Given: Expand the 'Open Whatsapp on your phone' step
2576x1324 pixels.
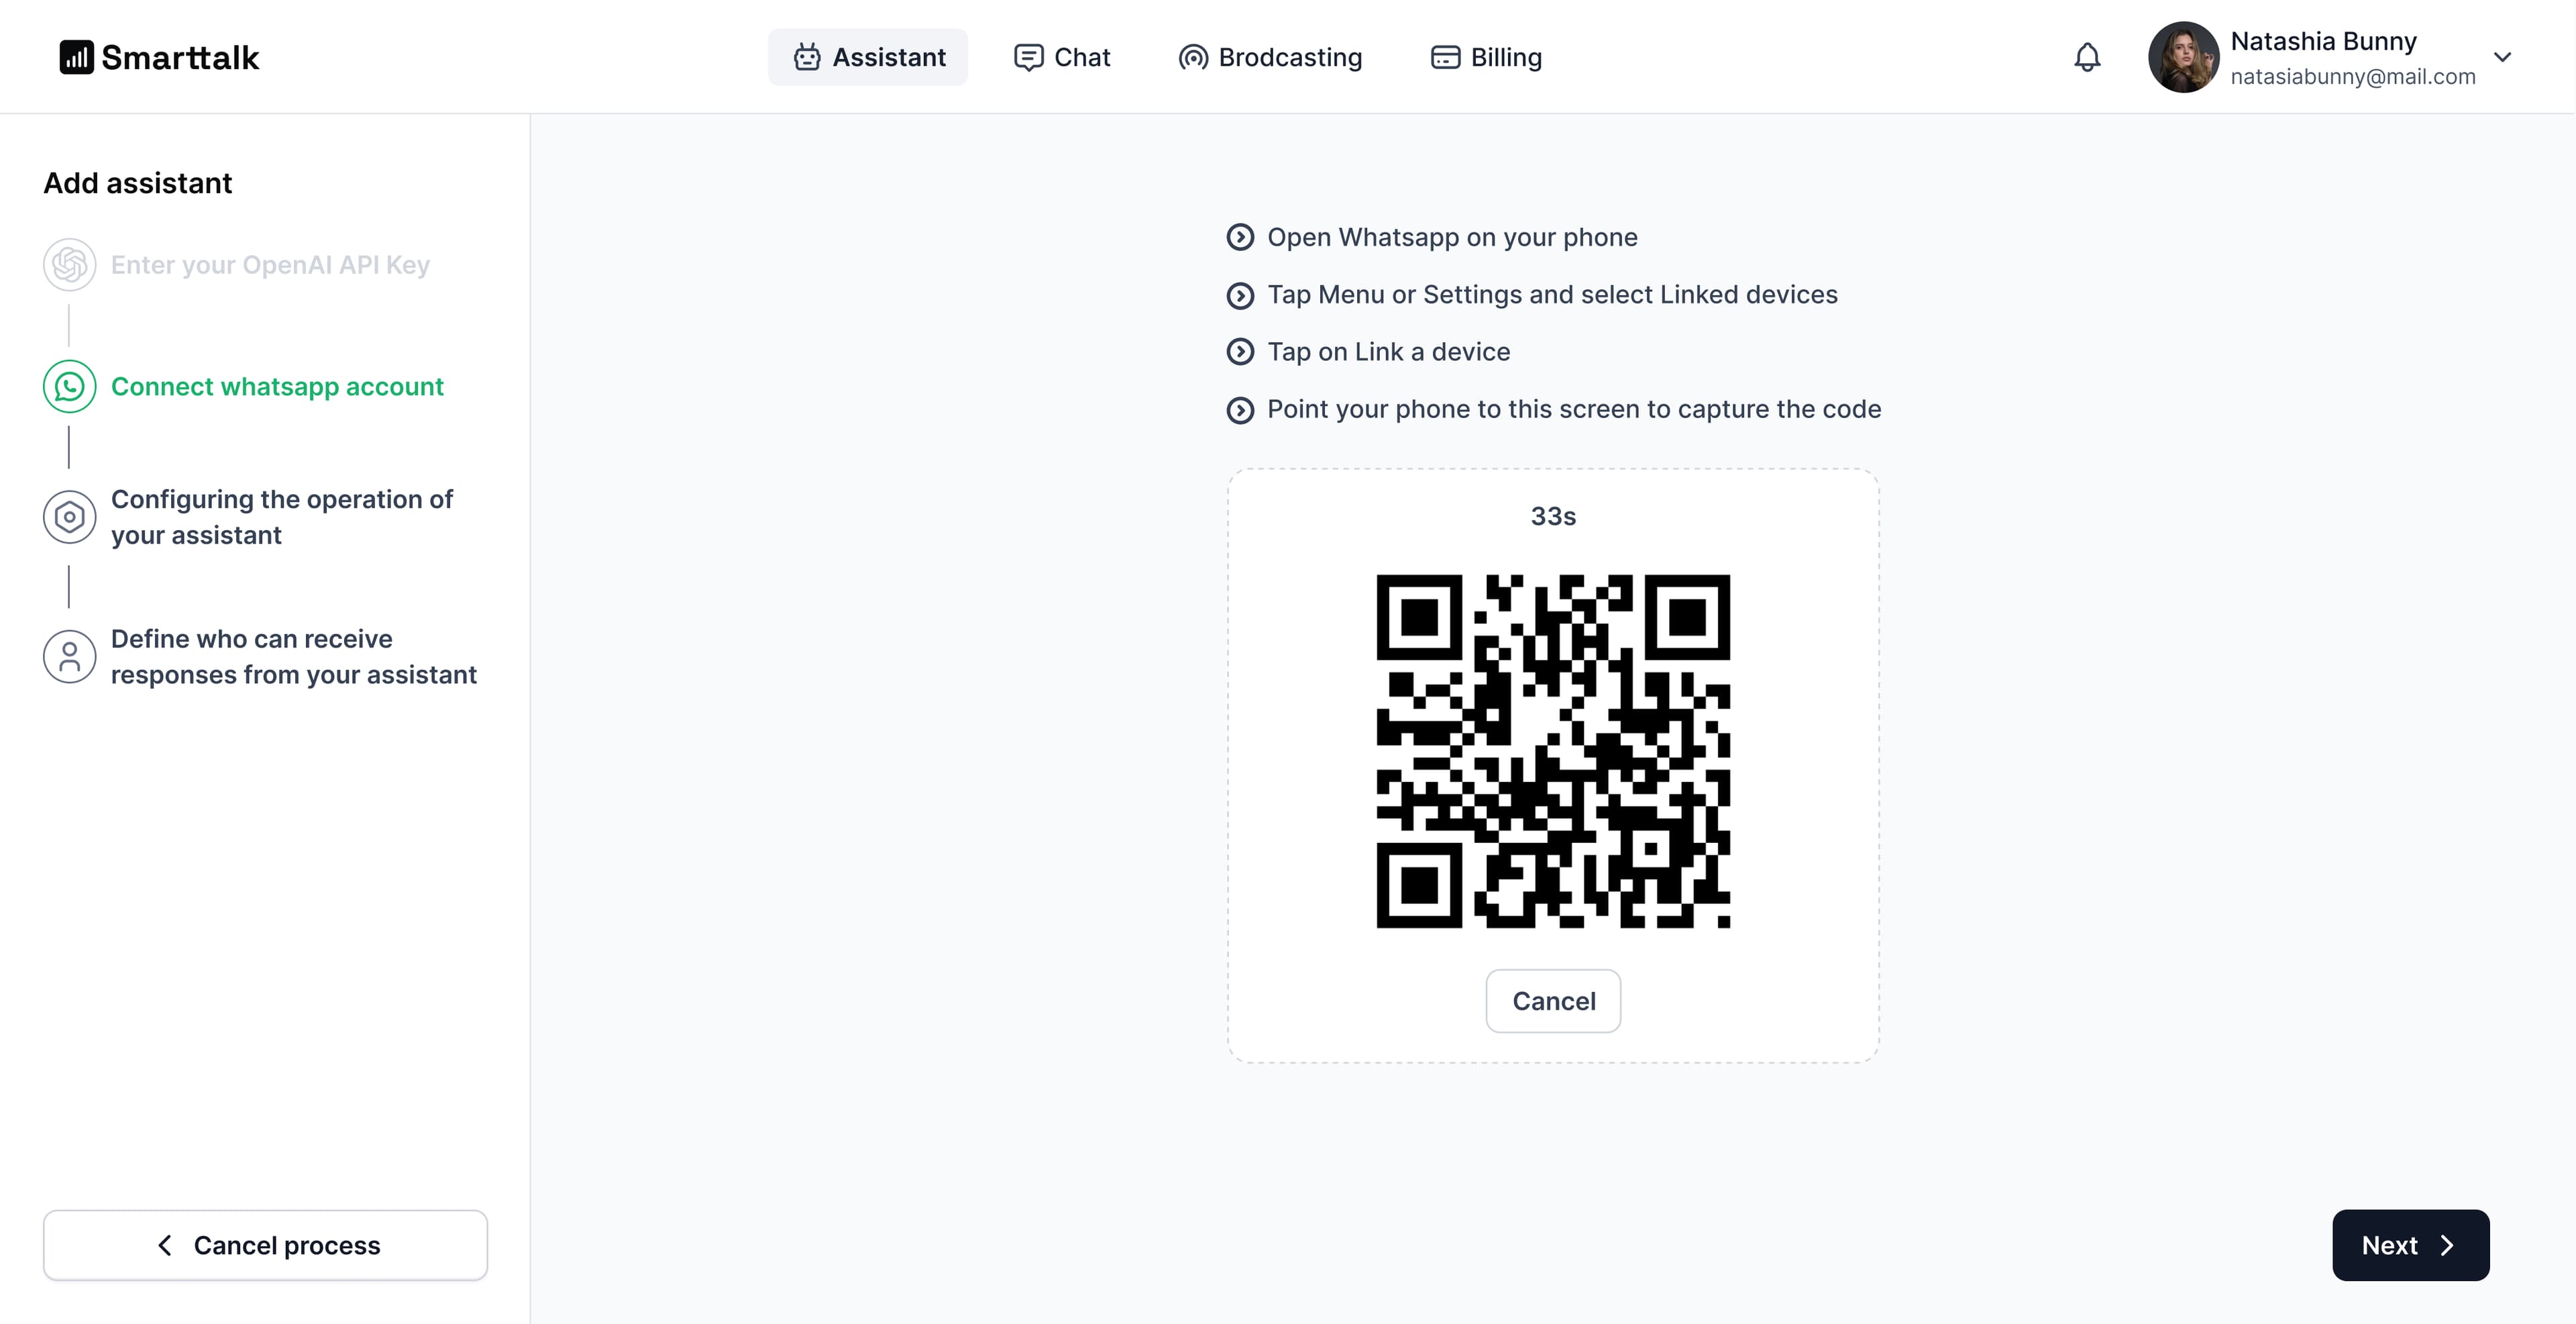Looking at the screenshot, I should tap(1242, 237).
